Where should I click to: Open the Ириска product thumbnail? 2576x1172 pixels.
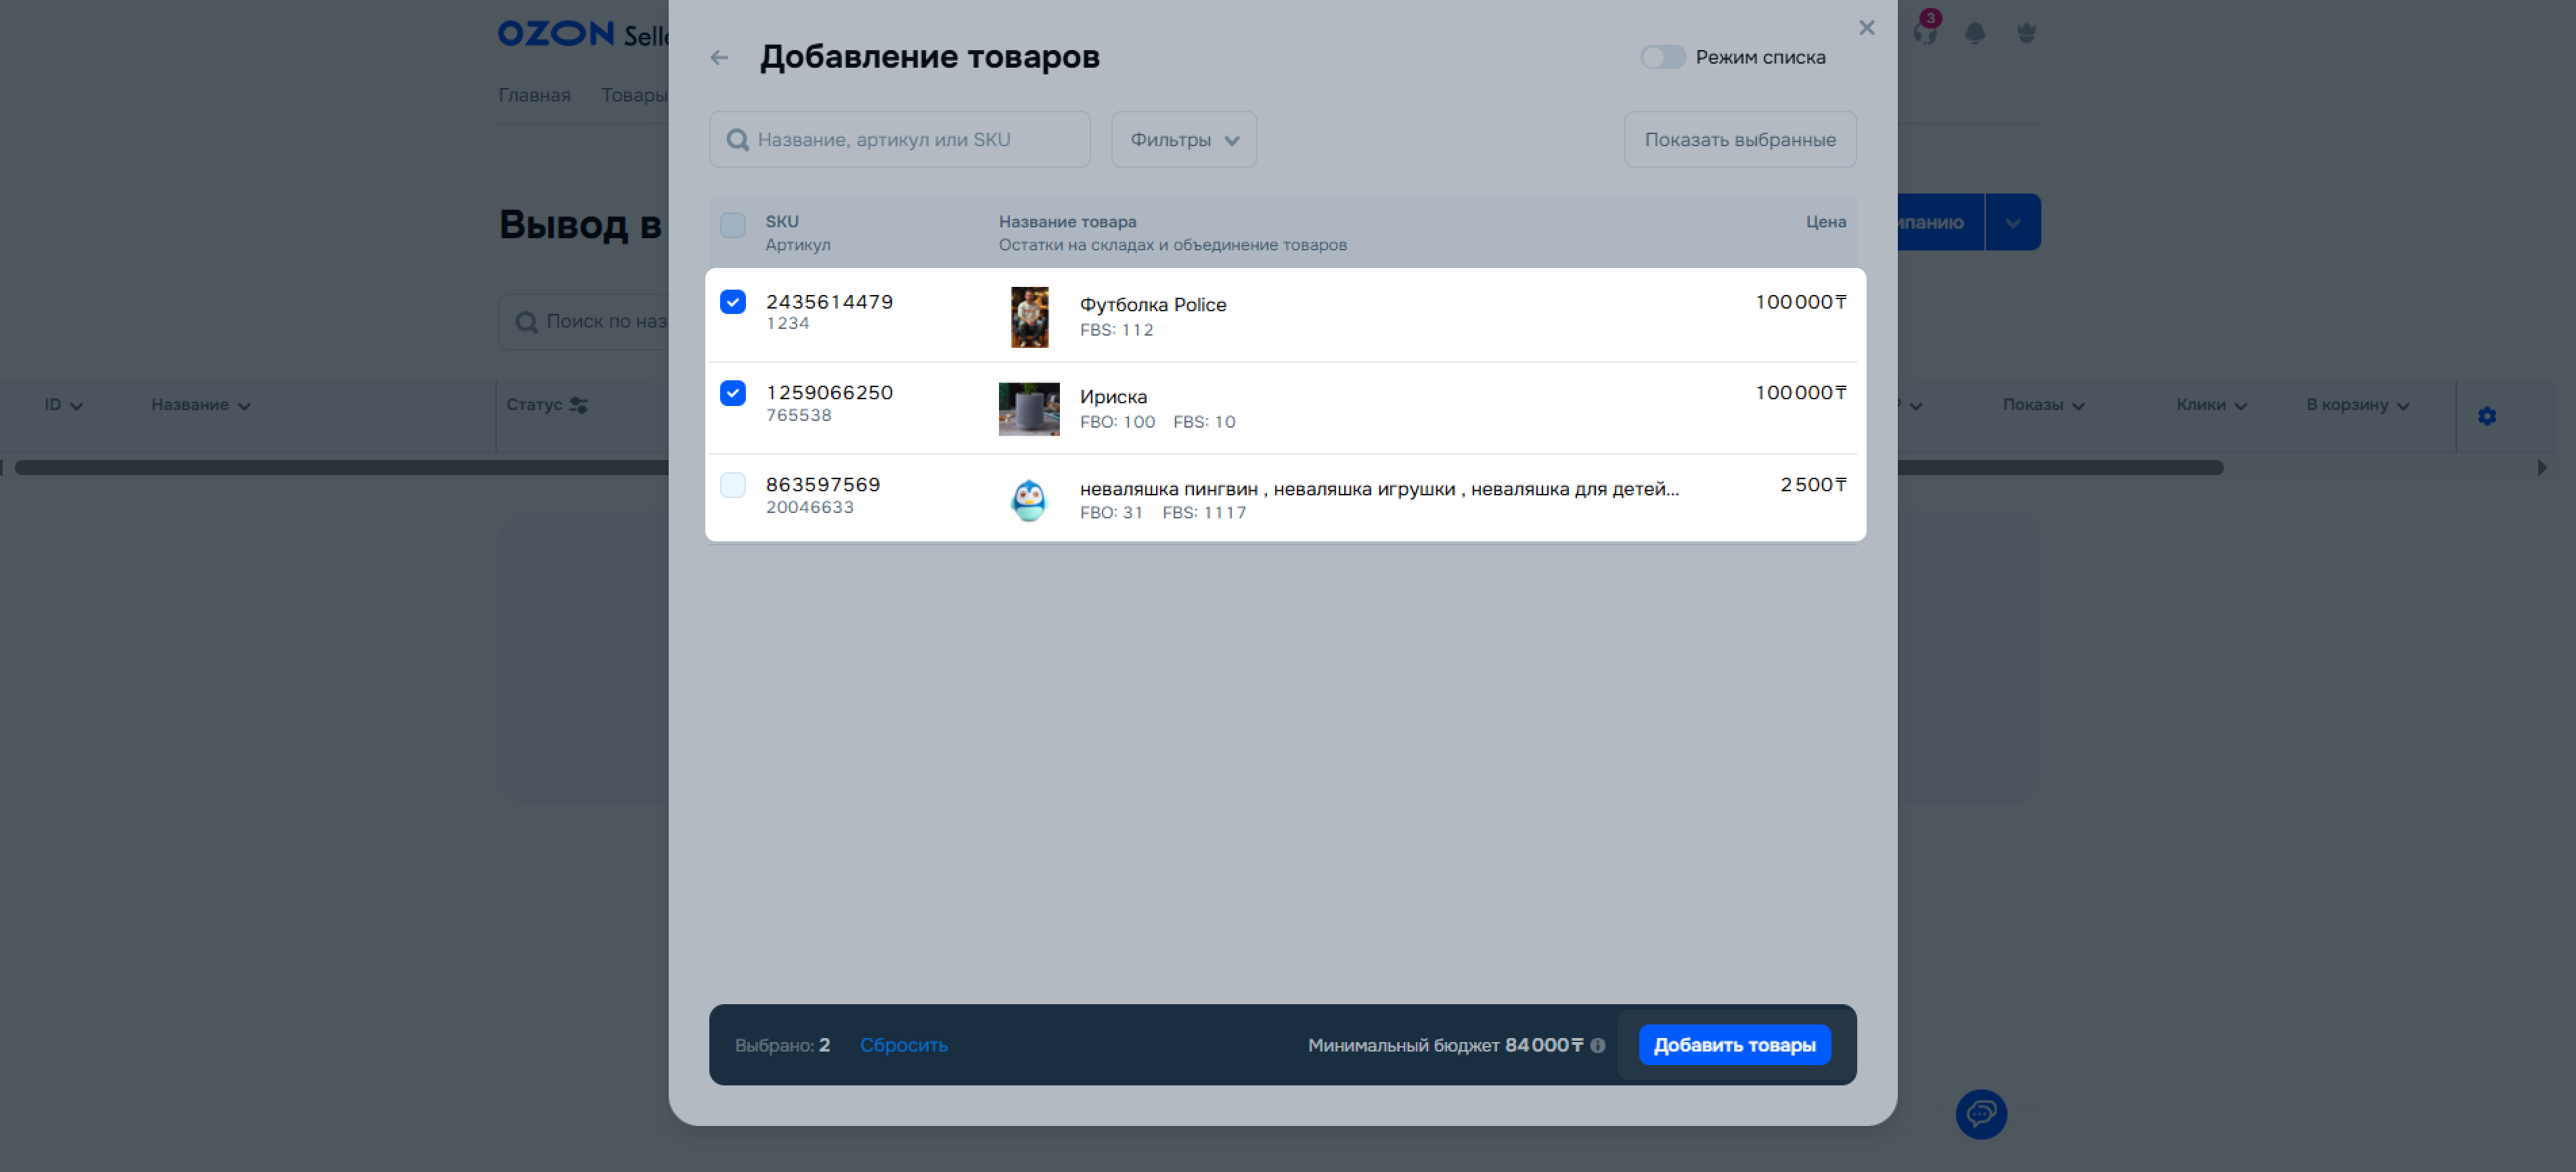tap(1029, 409)
